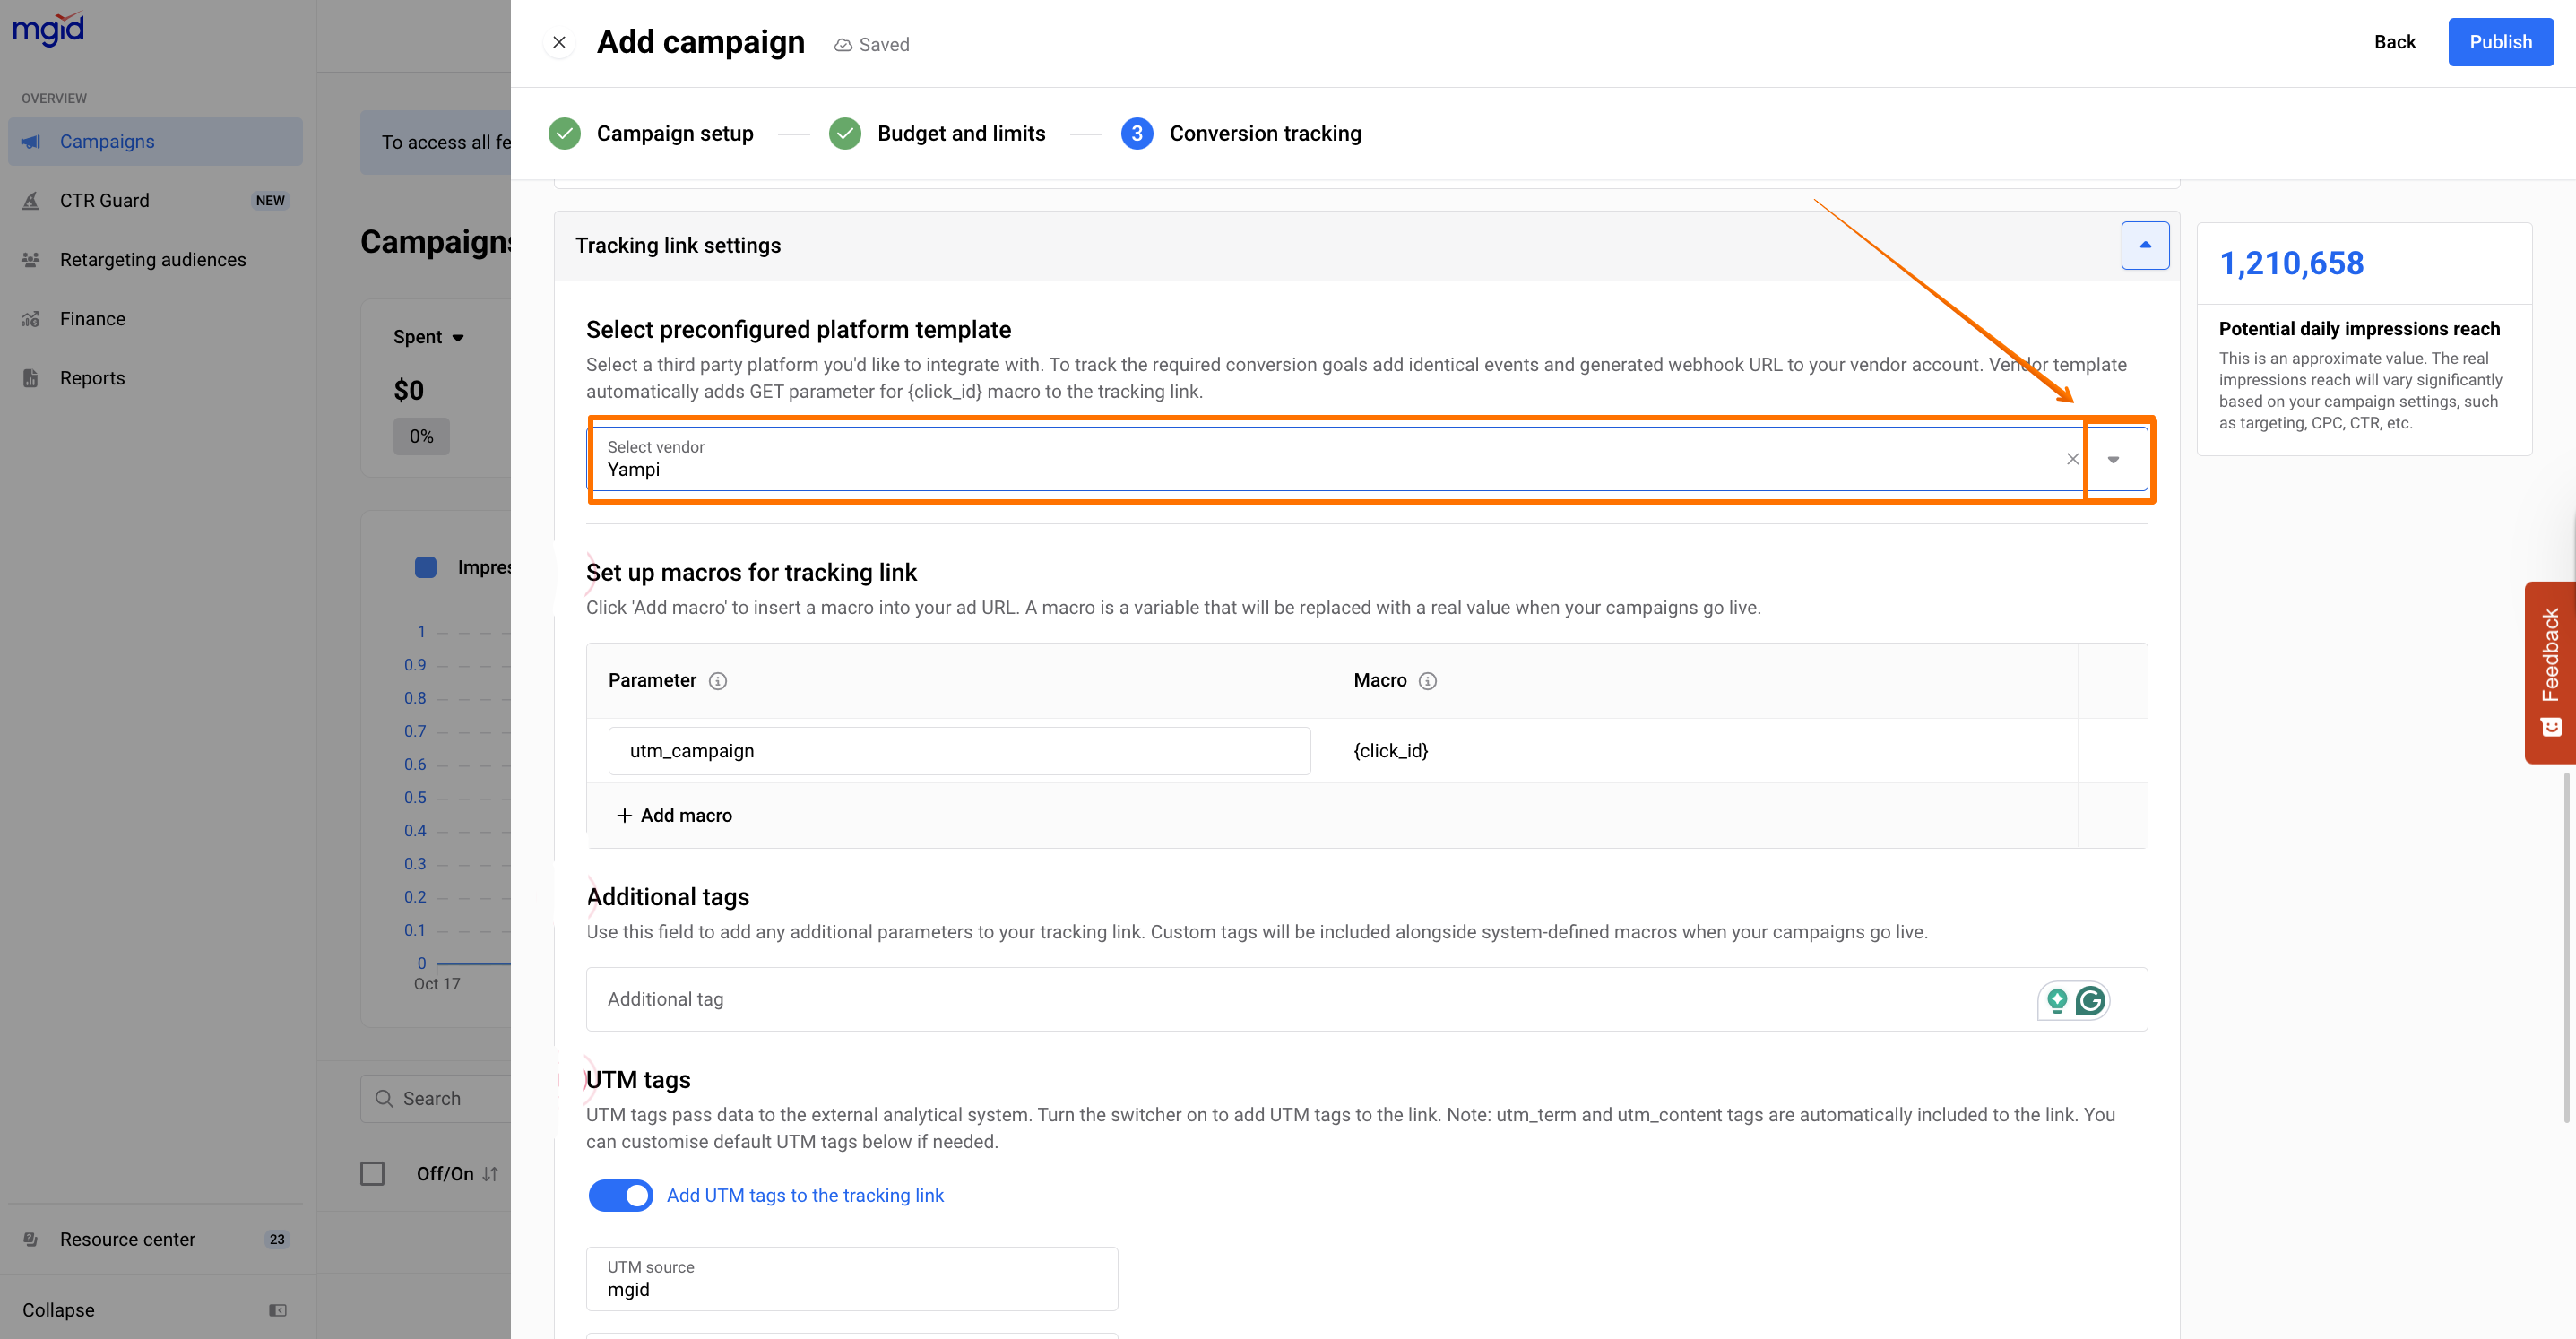The image size is (2576, 1339).
Task: Click the utm_campaign parameter field
Action: (x=958, y=751)
